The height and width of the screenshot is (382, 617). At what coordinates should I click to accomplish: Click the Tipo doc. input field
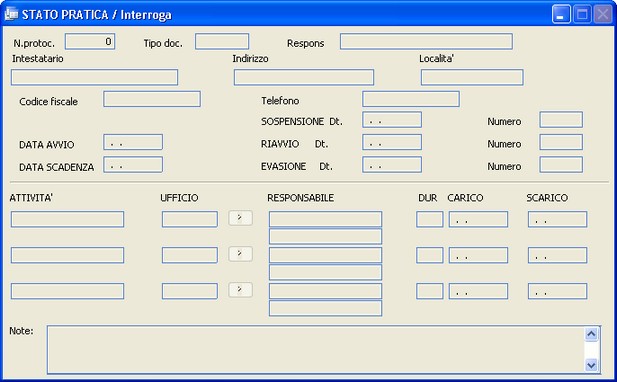click(x=222, y=41)
